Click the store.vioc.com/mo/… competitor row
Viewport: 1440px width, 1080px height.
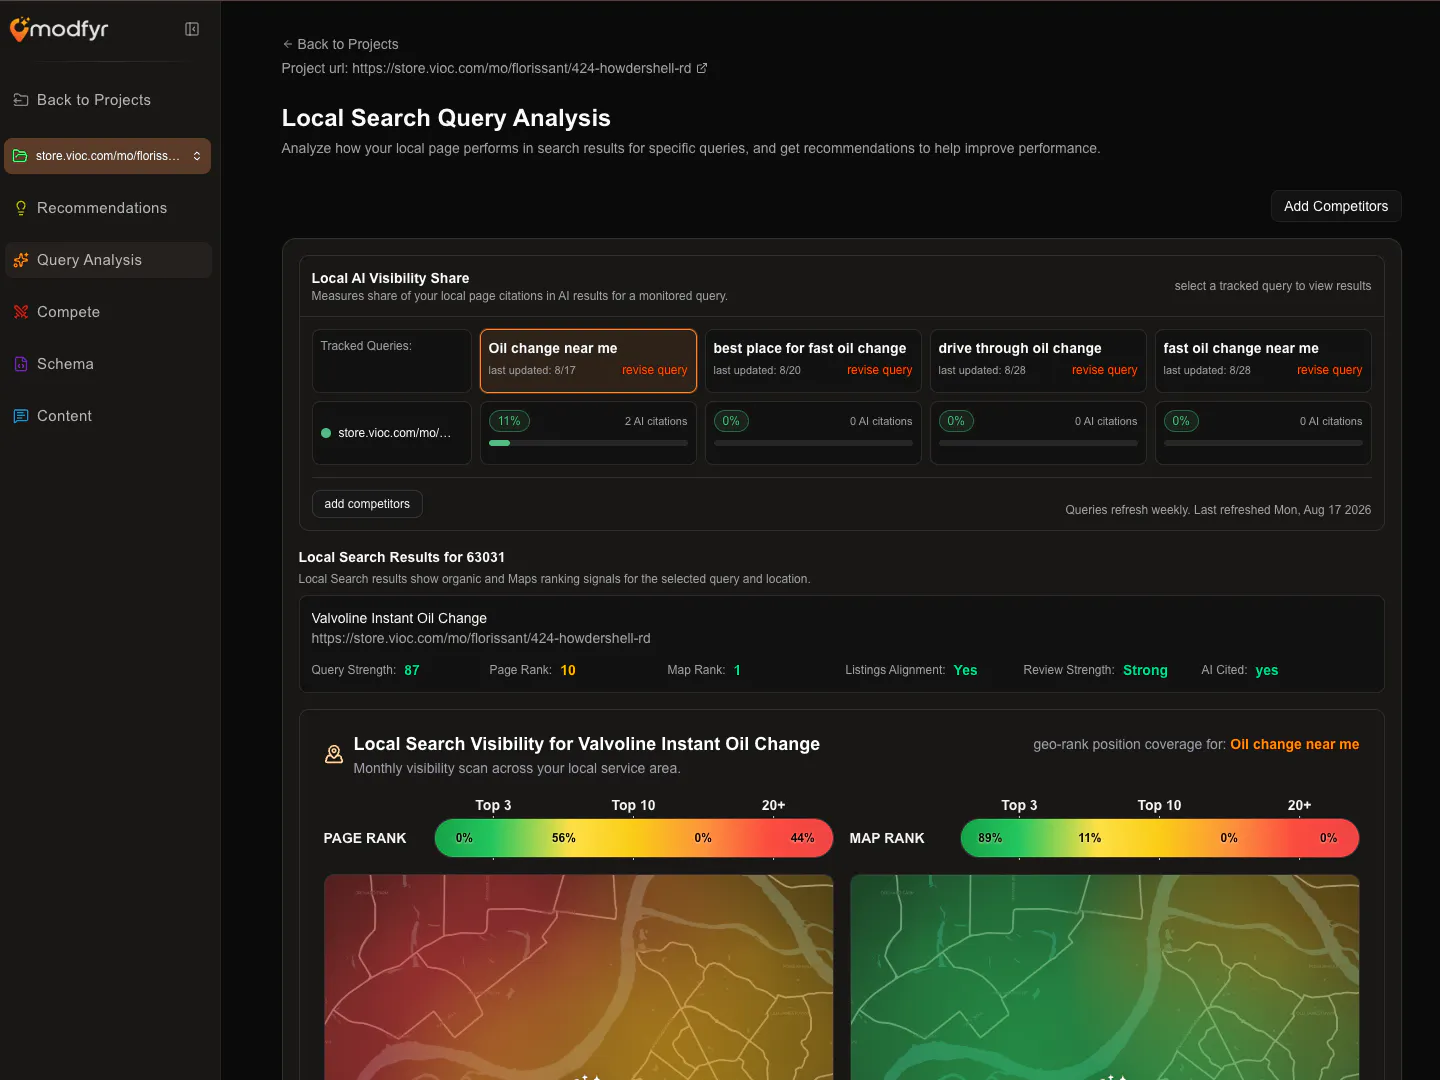pos(392,433)
